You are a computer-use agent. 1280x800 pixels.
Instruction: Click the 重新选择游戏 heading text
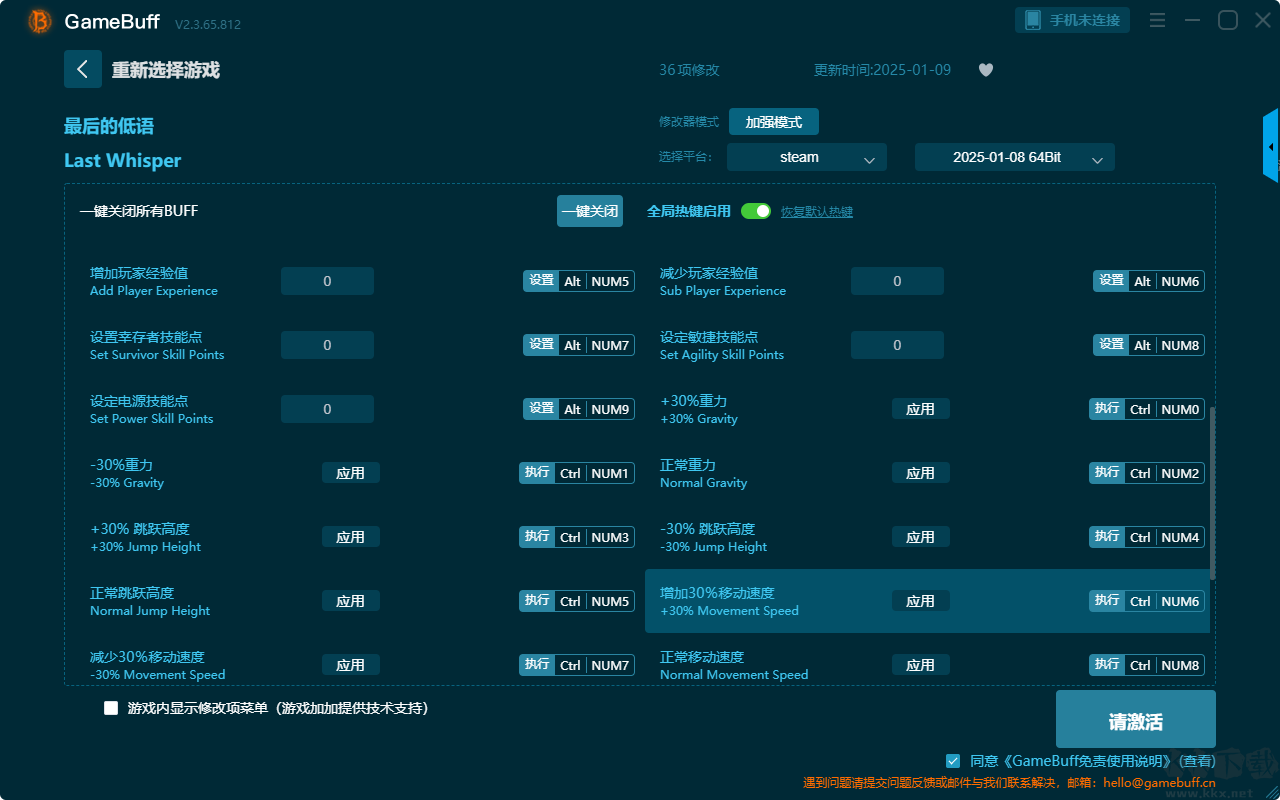pyautogui.click(x=166, y=70)
